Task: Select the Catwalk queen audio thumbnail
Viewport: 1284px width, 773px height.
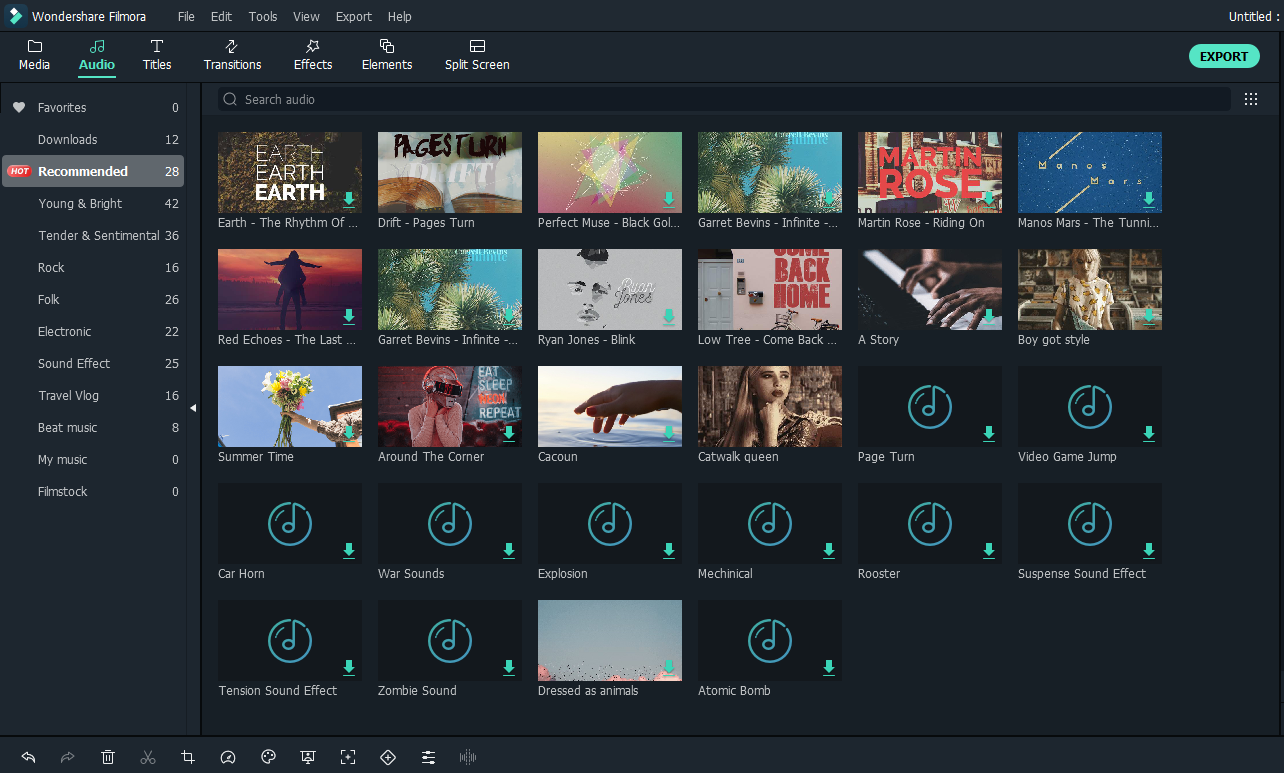Action: (769, 407)
